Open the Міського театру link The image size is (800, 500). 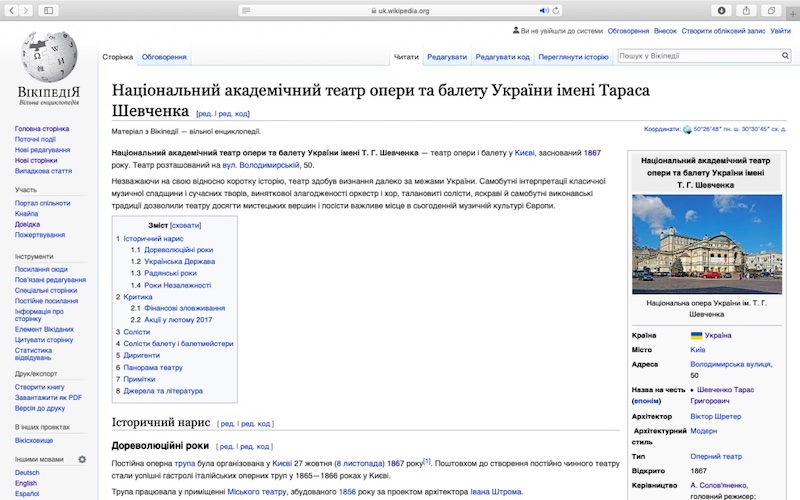[257, 492]
